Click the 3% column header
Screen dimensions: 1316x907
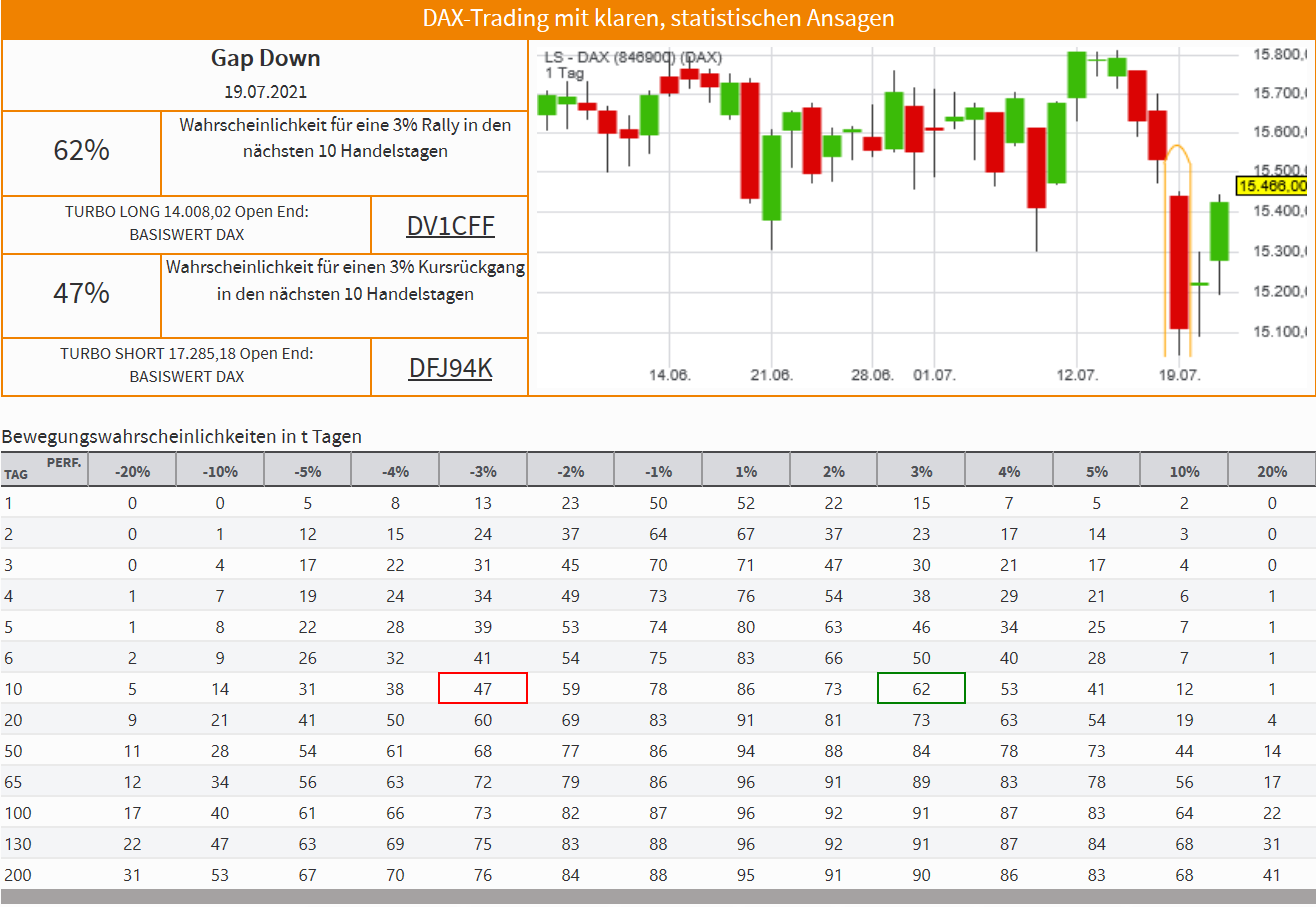[x=921, y=471]
